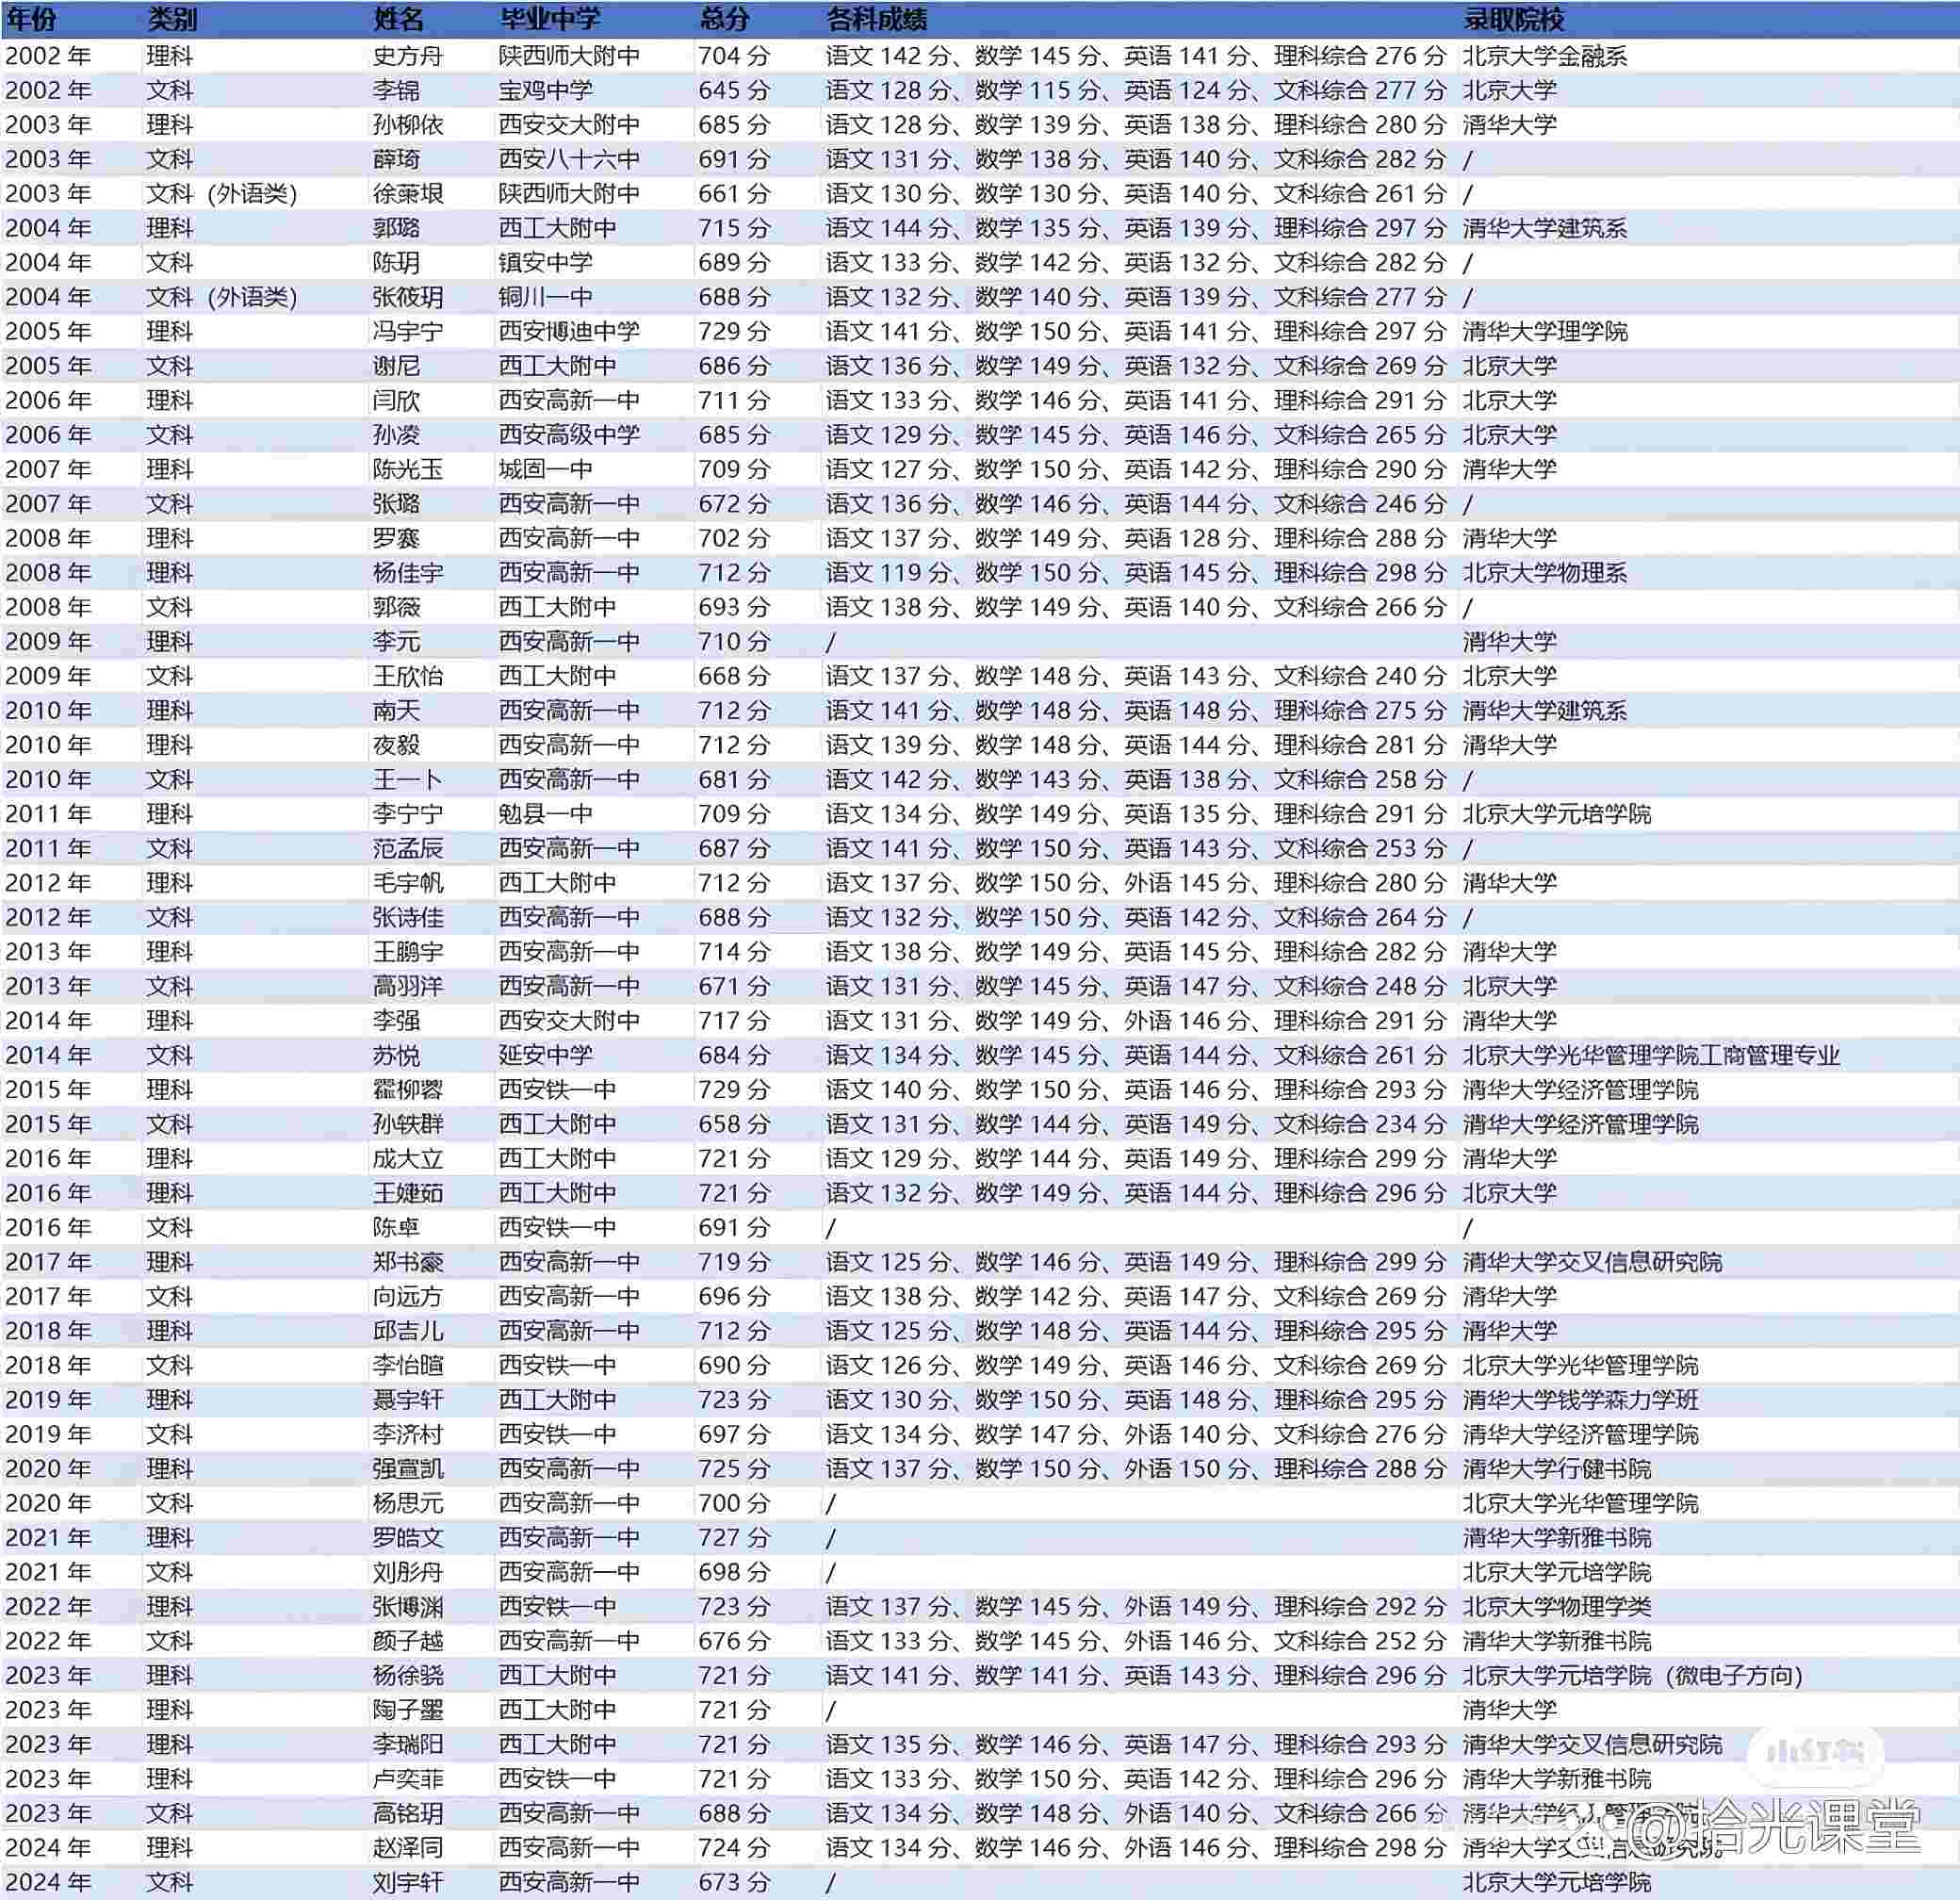
Task: Select the name cell 霍柳璐
Action: tap(408, 1090)
